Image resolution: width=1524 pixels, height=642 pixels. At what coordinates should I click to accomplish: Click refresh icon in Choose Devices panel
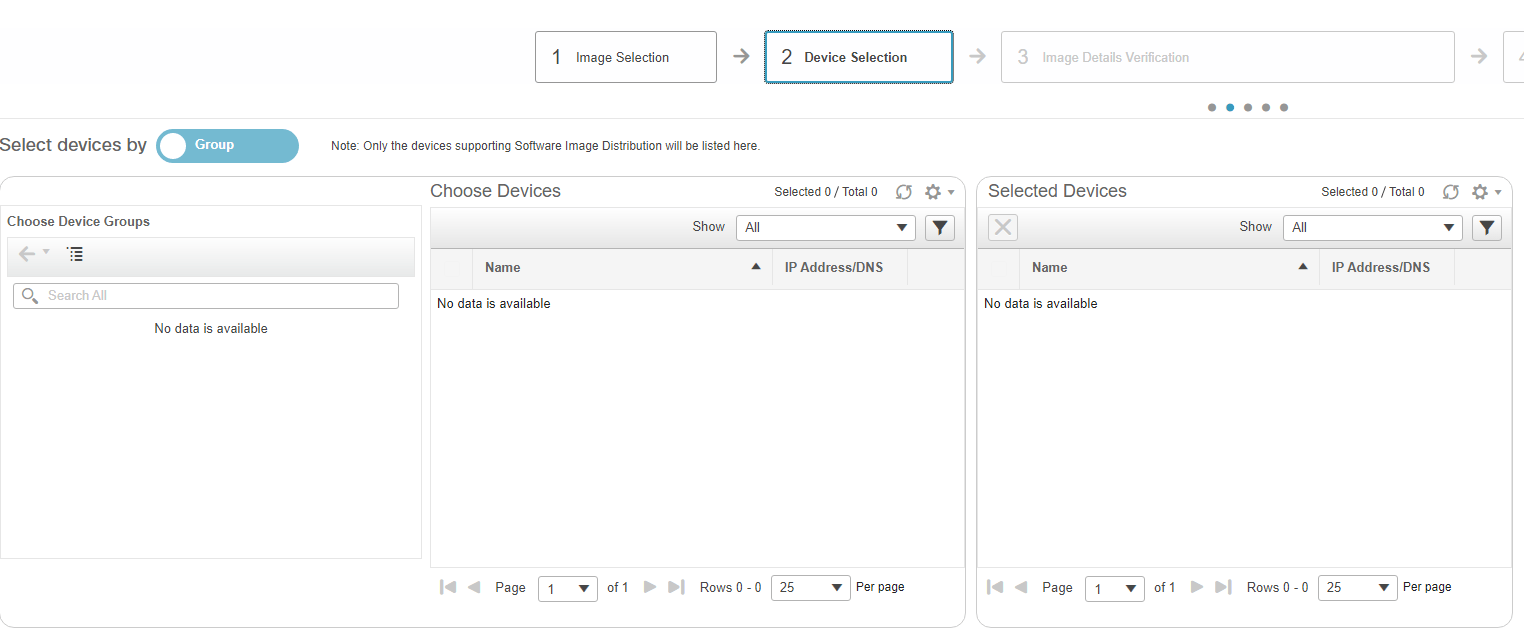click(904, 192)
